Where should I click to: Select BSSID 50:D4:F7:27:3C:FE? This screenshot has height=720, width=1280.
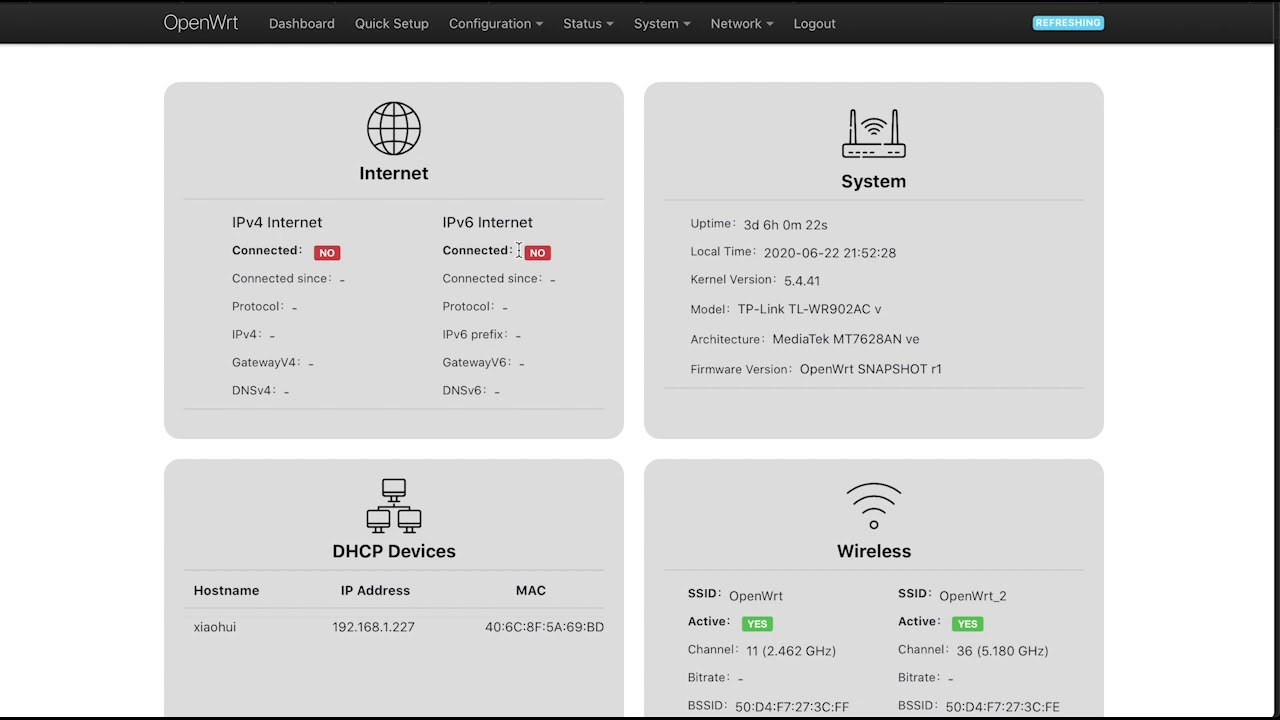1003,707
